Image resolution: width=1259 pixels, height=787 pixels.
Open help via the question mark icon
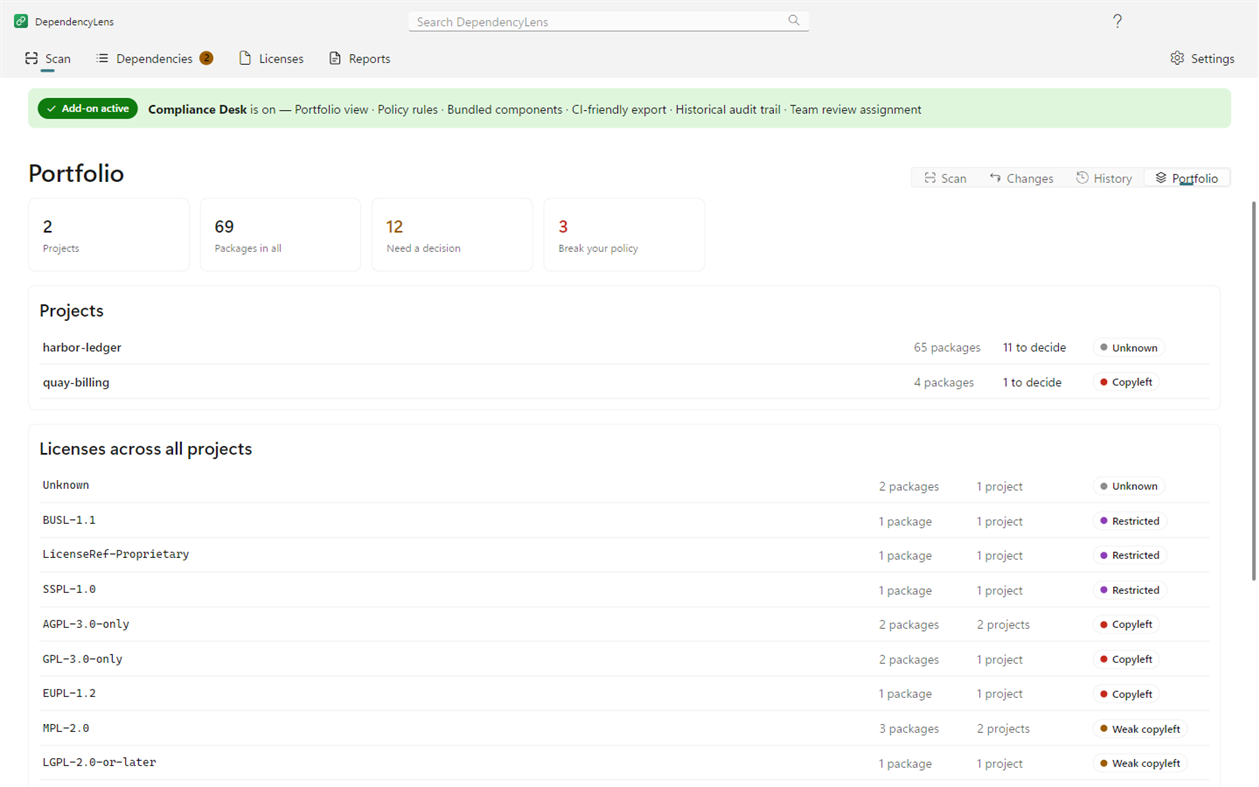pos(1117,21)
